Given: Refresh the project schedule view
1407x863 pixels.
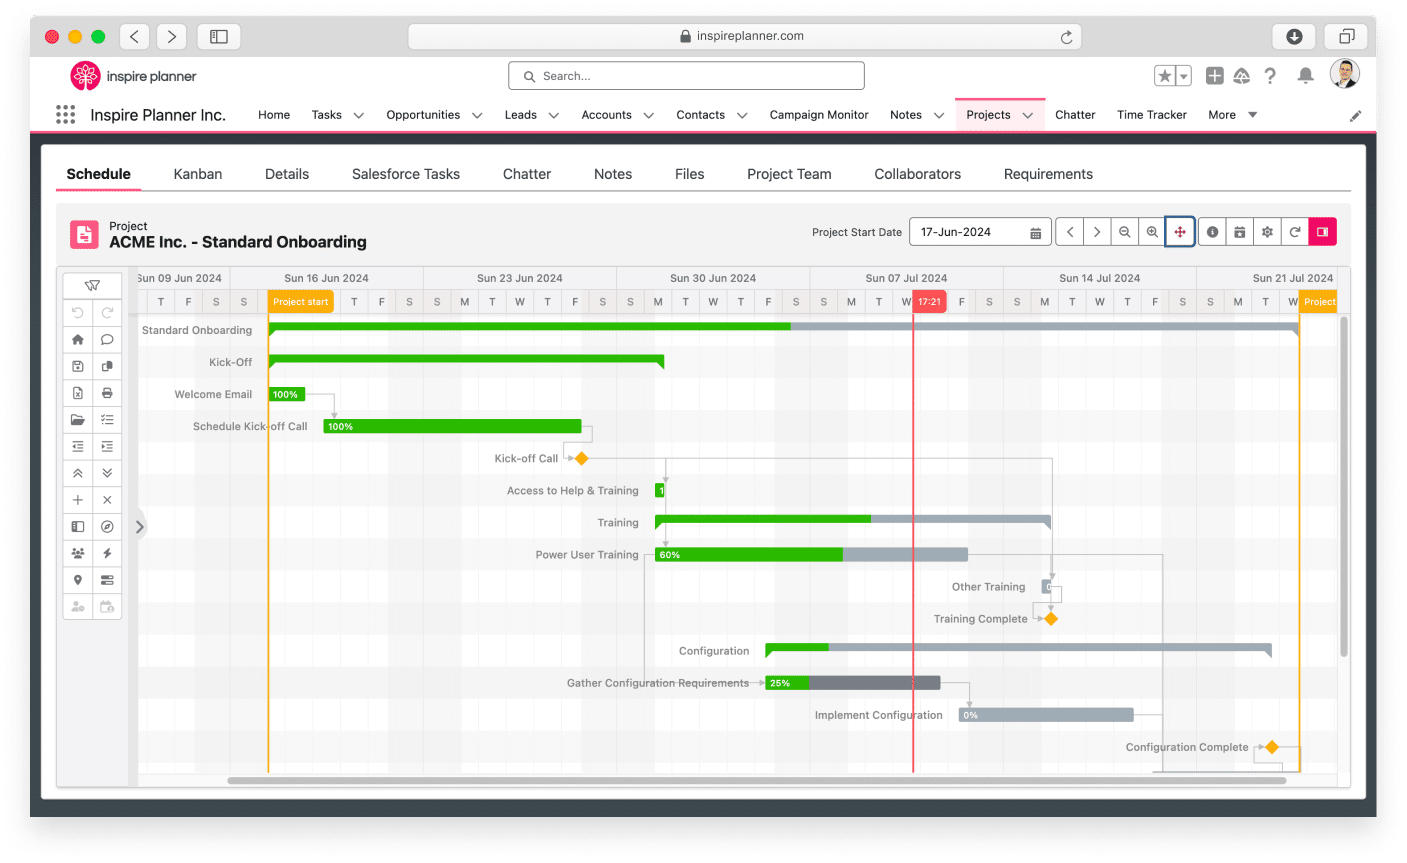Looking at the screenshot, I should pyautogui.click(x=1295, y=231).
